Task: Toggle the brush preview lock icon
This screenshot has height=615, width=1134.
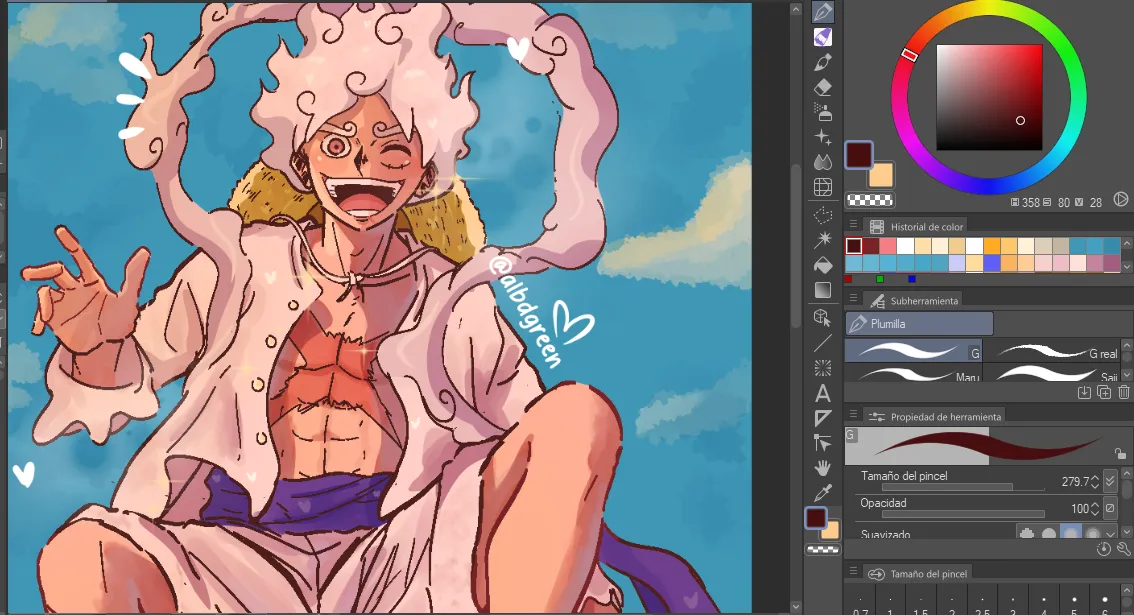Action: 1120,454
